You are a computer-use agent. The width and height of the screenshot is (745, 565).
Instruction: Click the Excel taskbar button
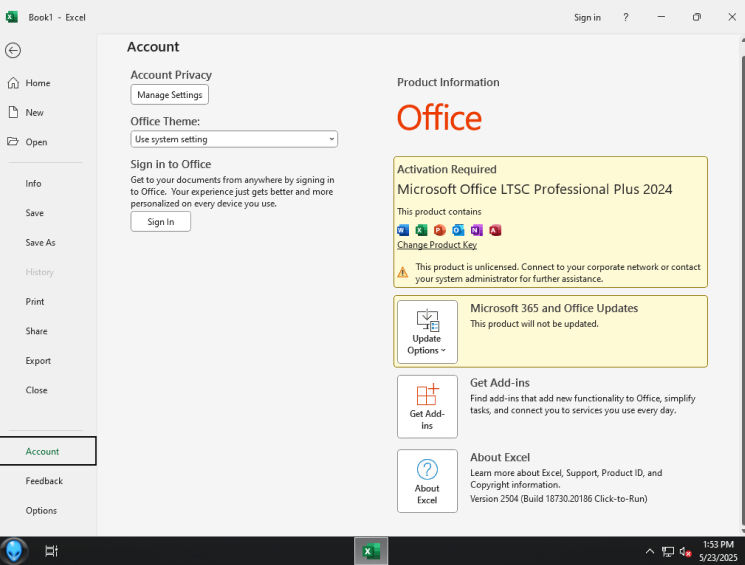[x=371, y=551]
